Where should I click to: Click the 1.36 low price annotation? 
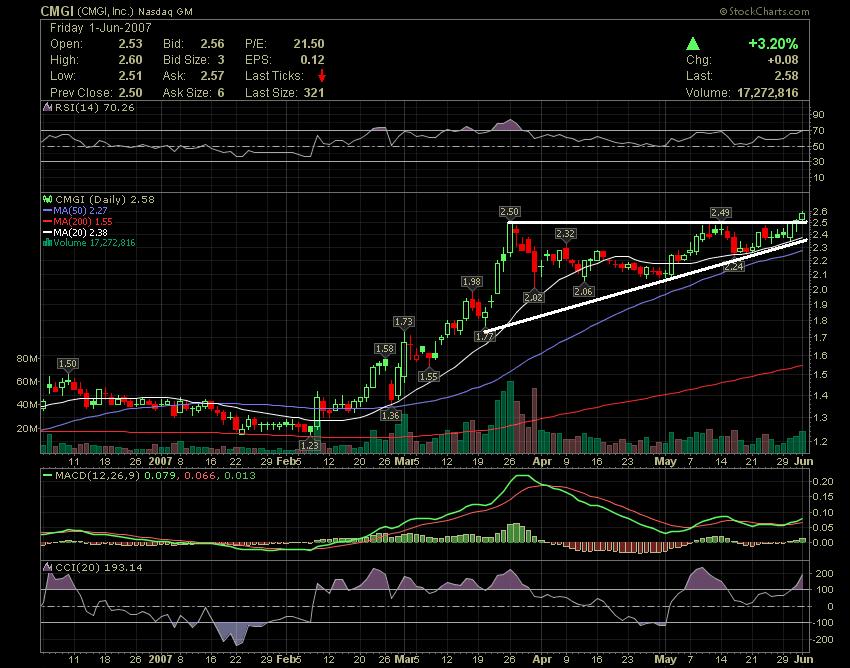pos(390,415)
